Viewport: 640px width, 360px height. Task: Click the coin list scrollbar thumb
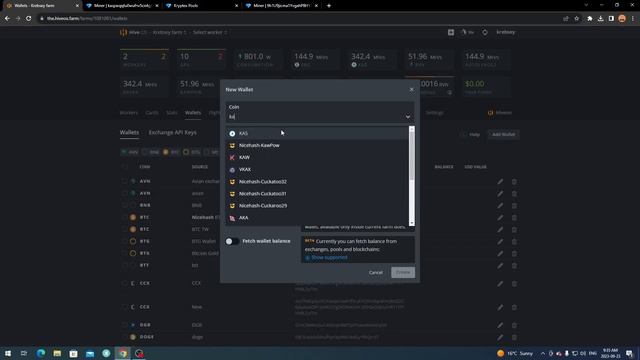pyautogui.click(x=411, y=156)
